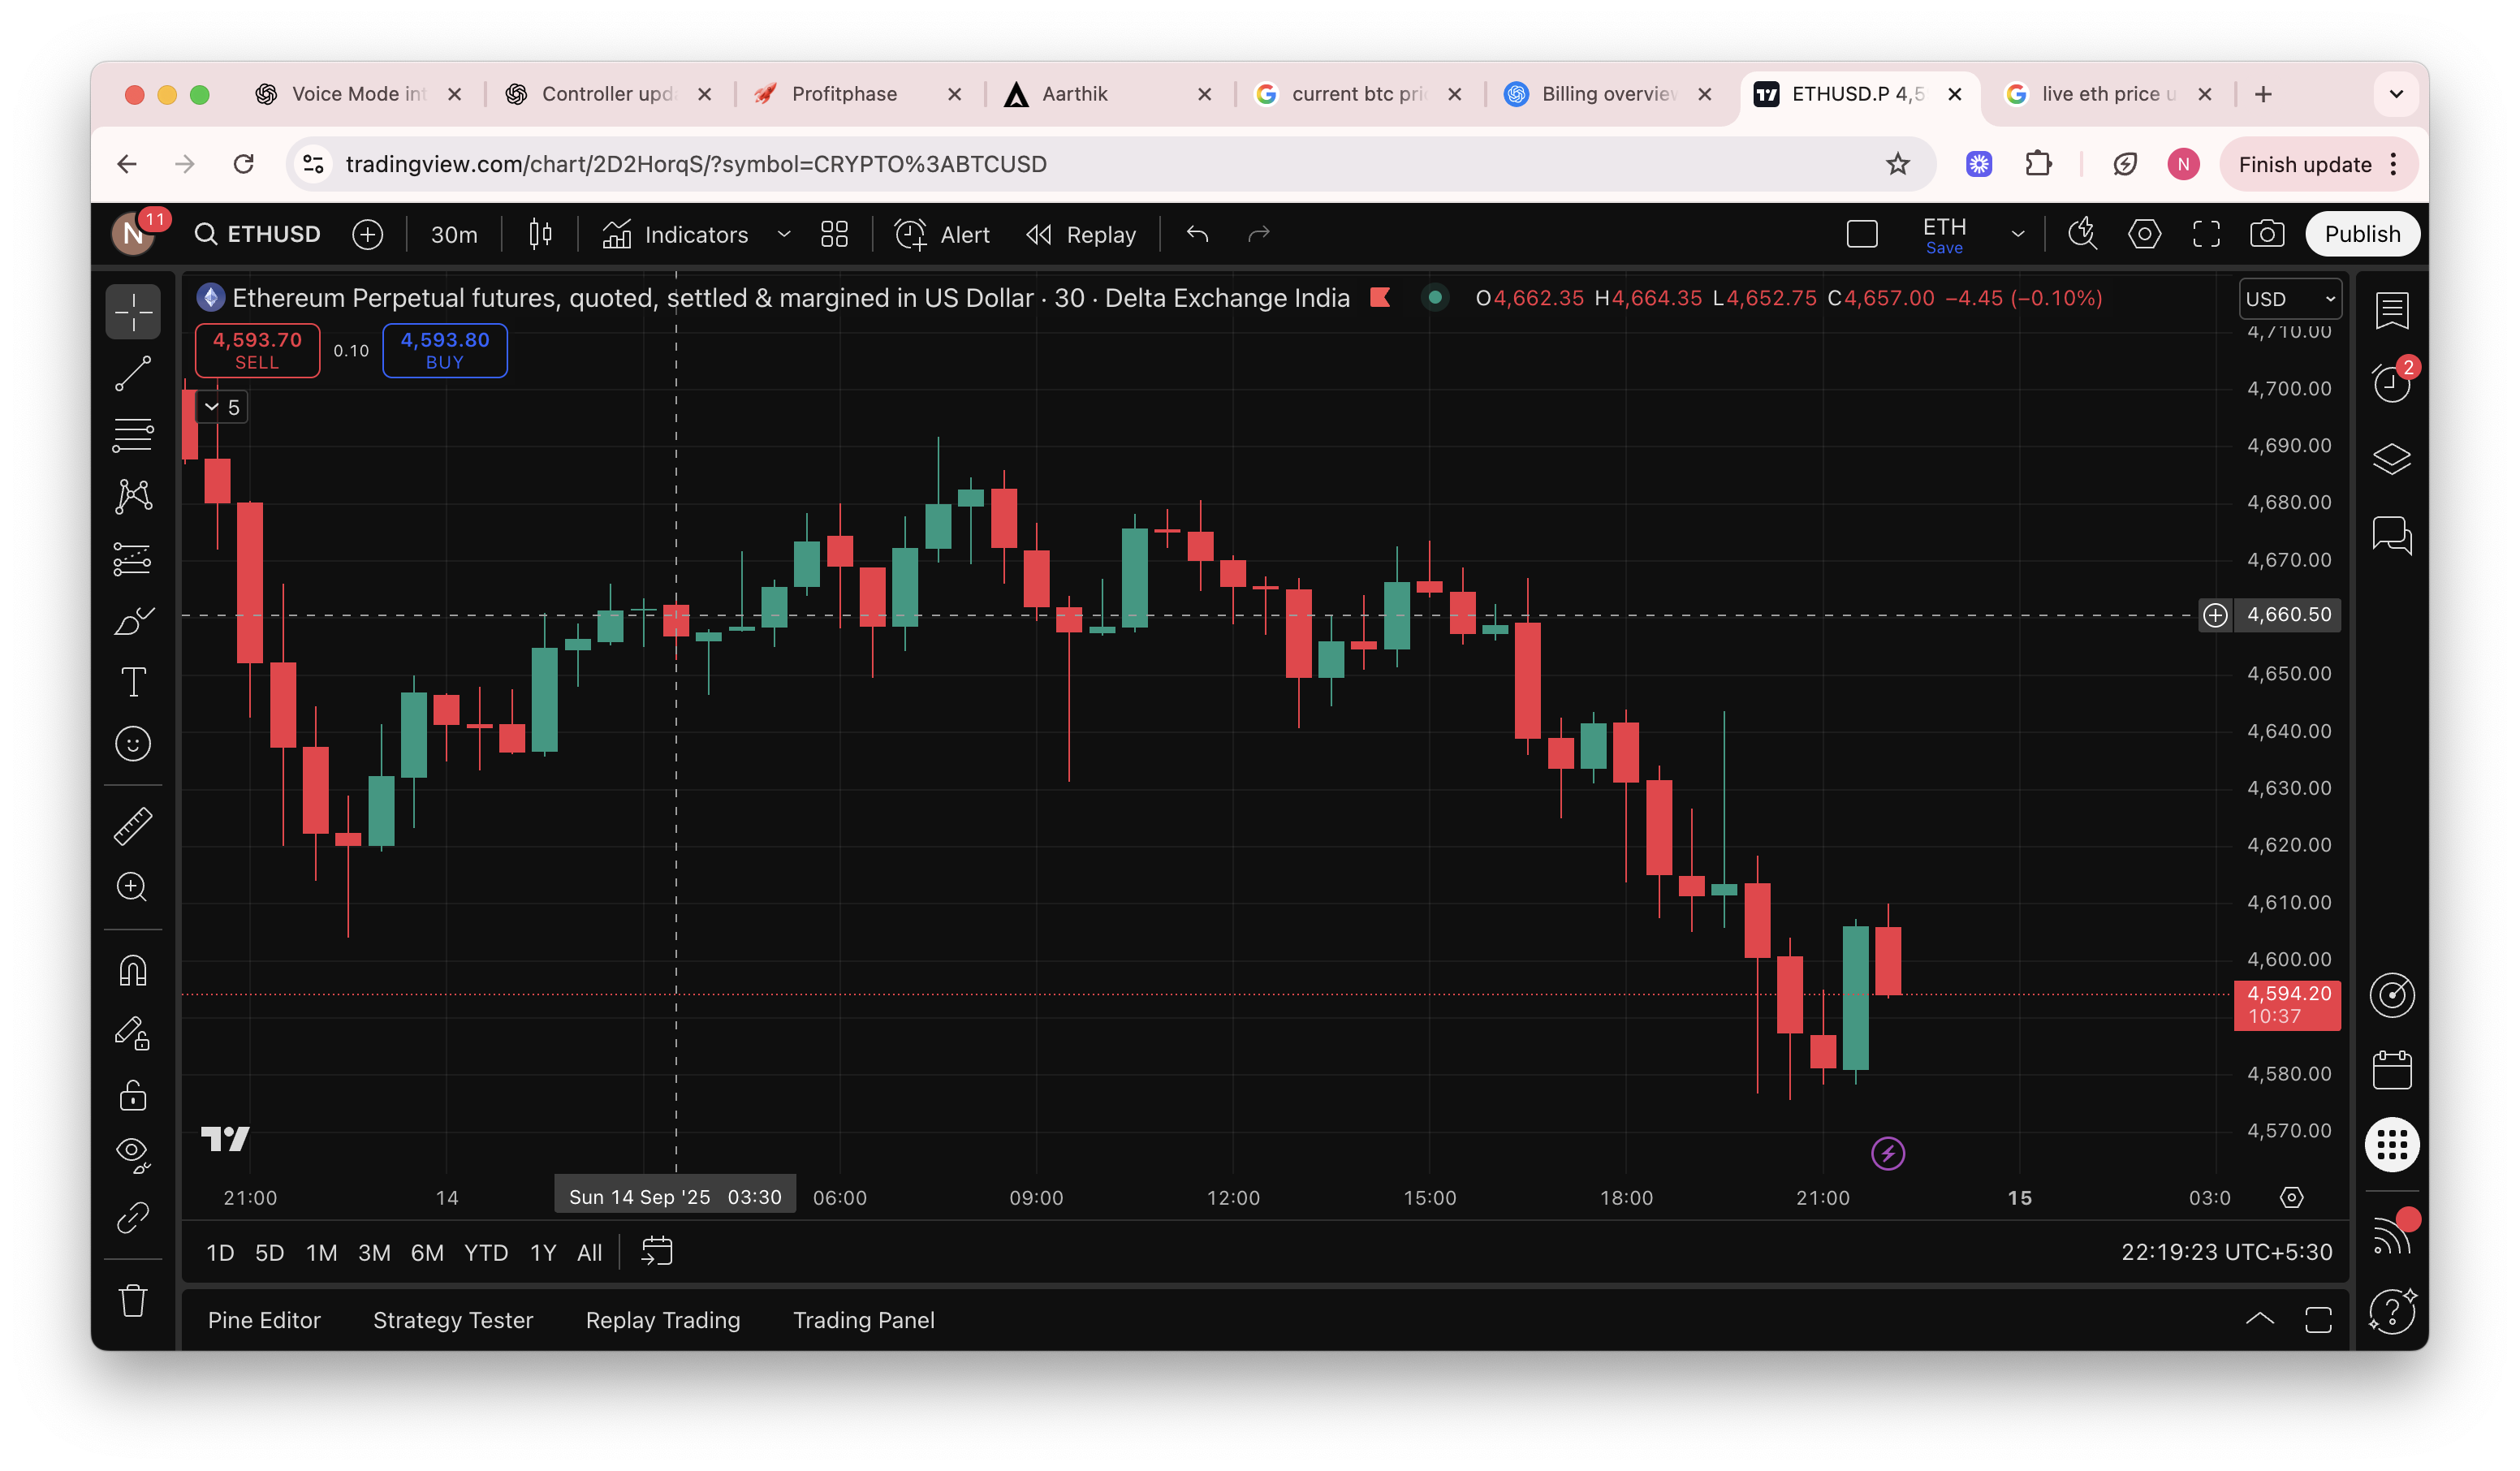Screen dimensions: 2520x1471
Task: Click the Publish button
Action: click(x=2361, y=234)
